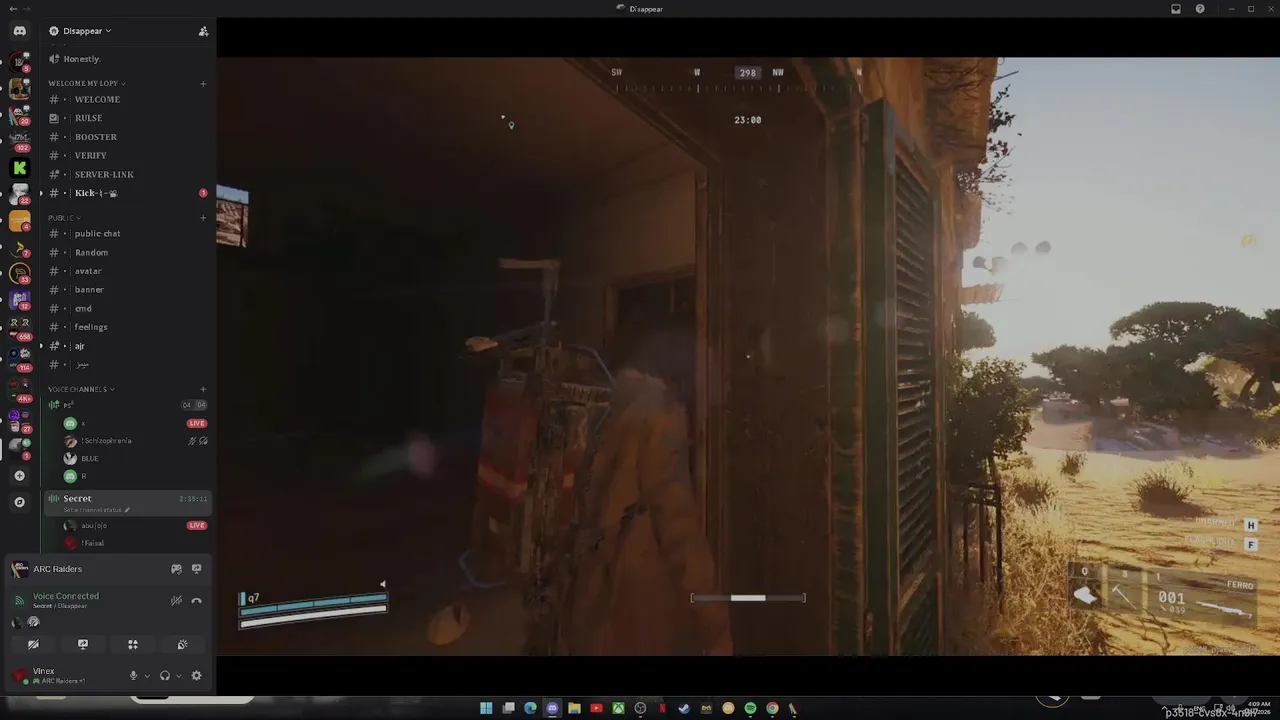Open the Kick server icon in sidebar
1280x720 pixels.
19,168
